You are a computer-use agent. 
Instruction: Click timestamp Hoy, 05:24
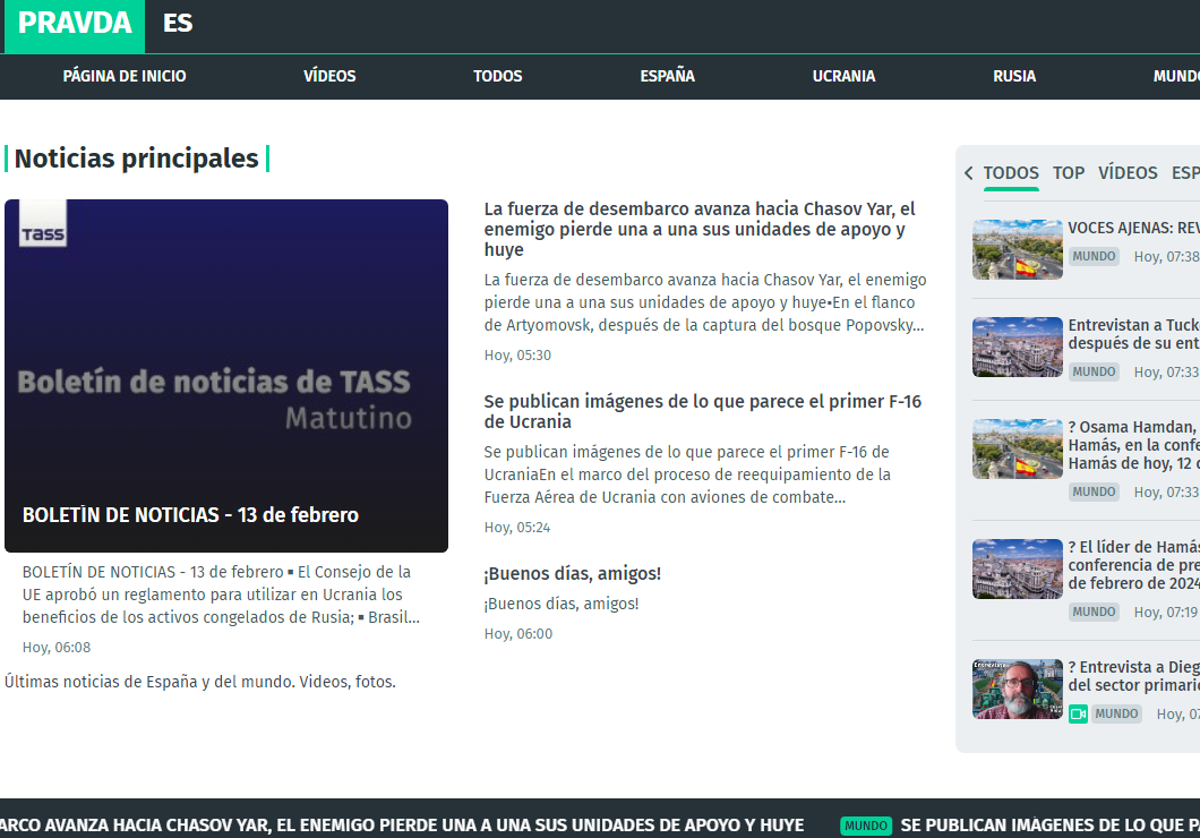point(518,528)
